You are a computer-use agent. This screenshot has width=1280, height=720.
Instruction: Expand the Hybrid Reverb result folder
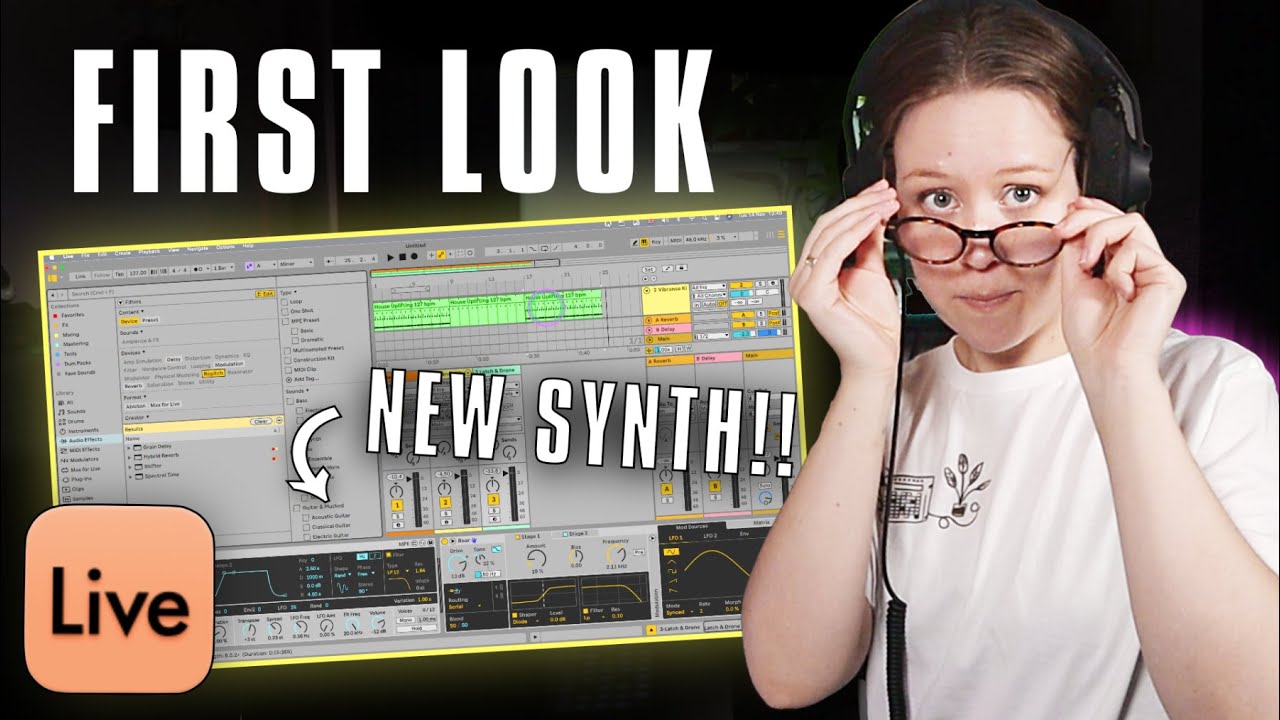(x=130, y=457)
